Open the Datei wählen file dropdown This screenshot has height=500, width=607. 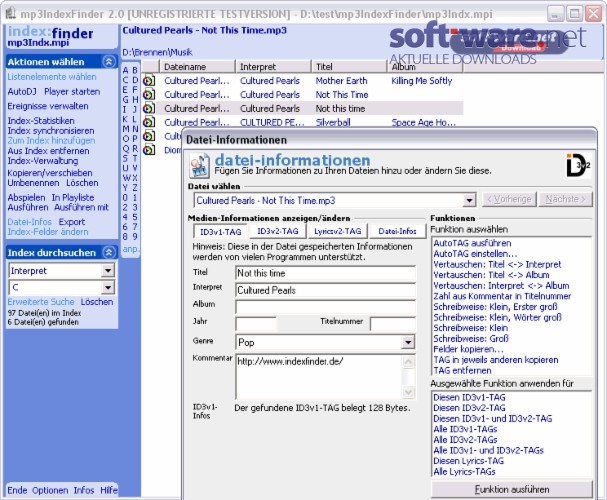pyautogui.click(x=469, y=200)
